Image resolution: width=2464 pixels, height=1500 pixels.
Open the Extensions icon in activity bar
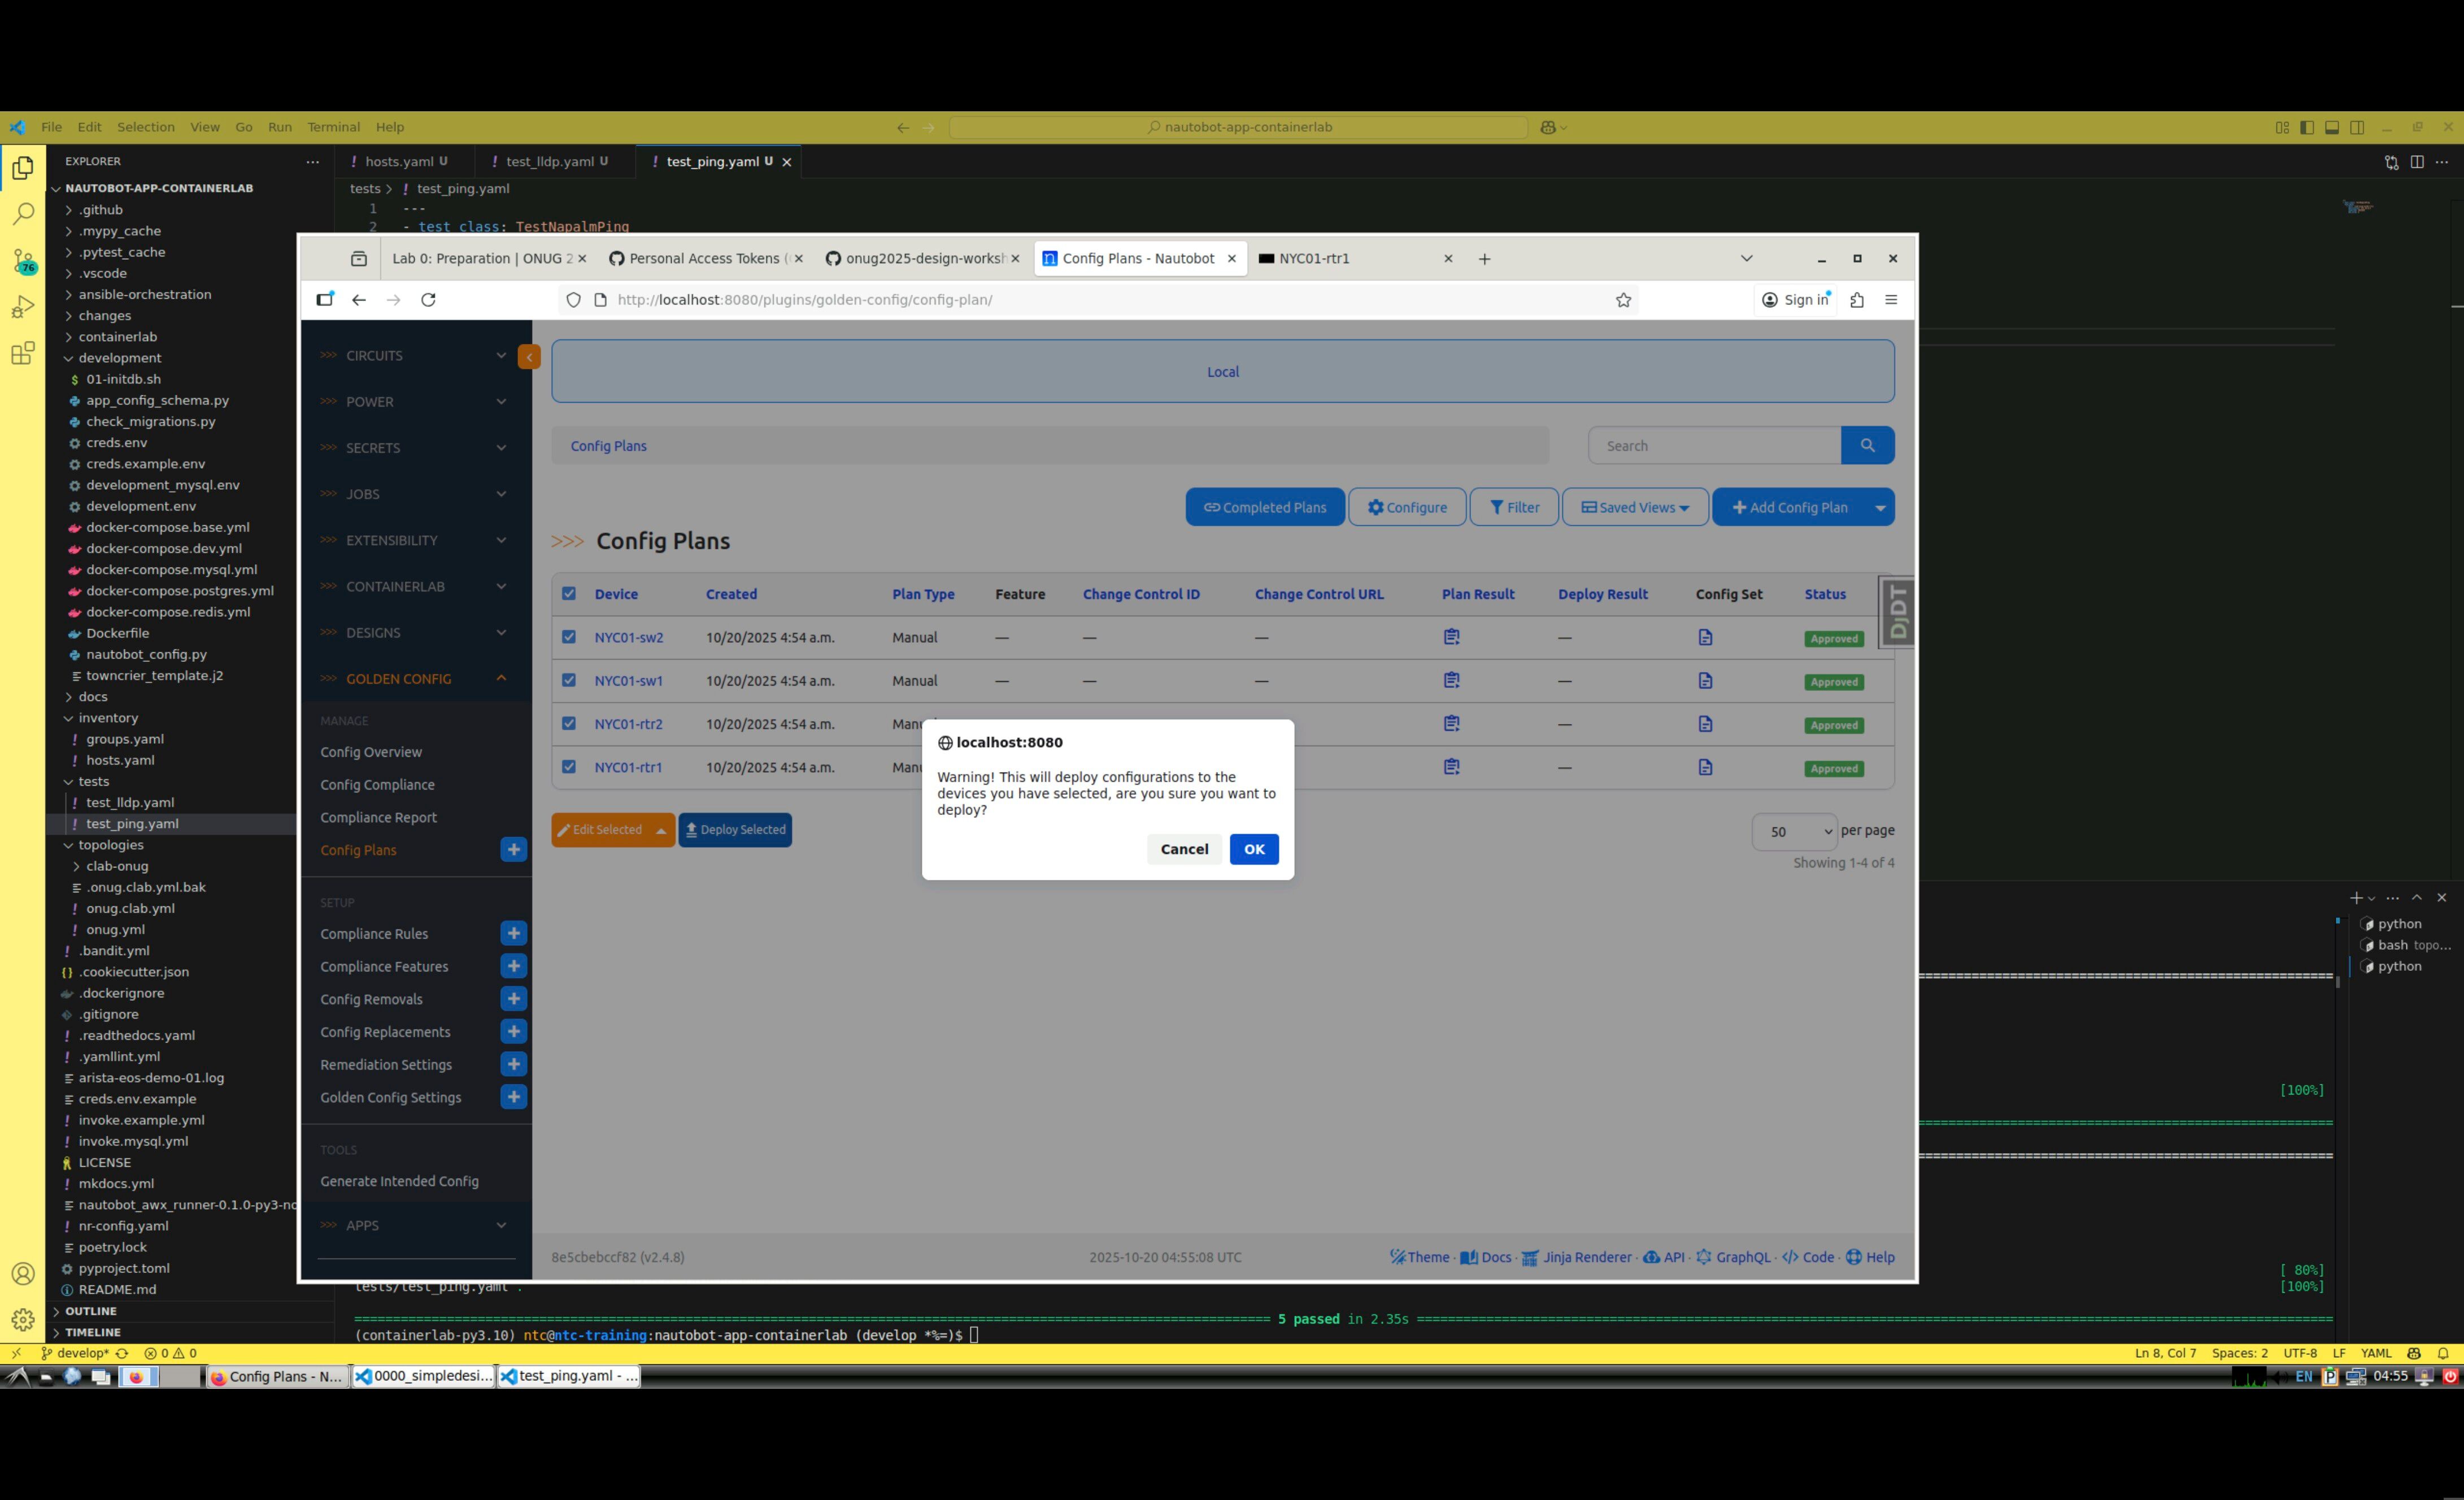[23, 353]
